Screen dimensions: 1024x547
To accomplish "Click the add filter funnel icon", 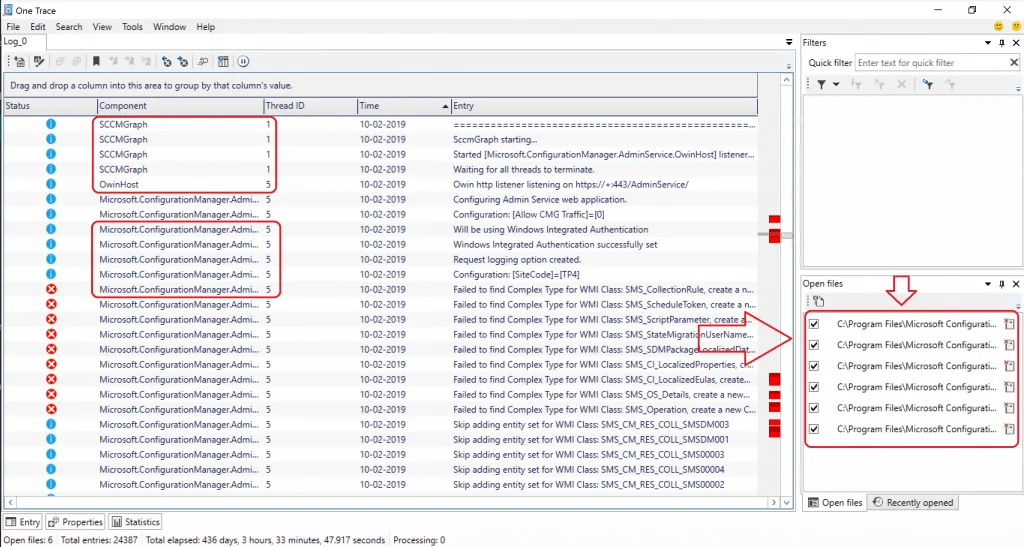I will tap(822, 84).
